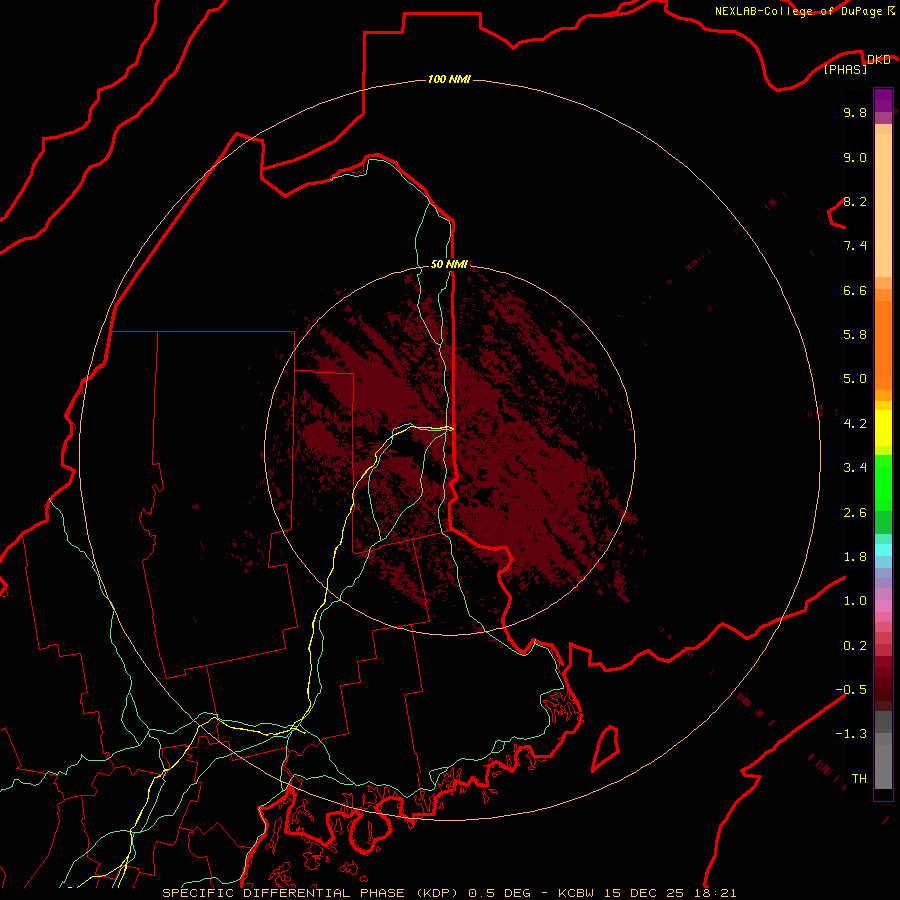Click the 0.2 scale value
The width and height of the screenshot is (900, 900).
click(x=855, y=646)
